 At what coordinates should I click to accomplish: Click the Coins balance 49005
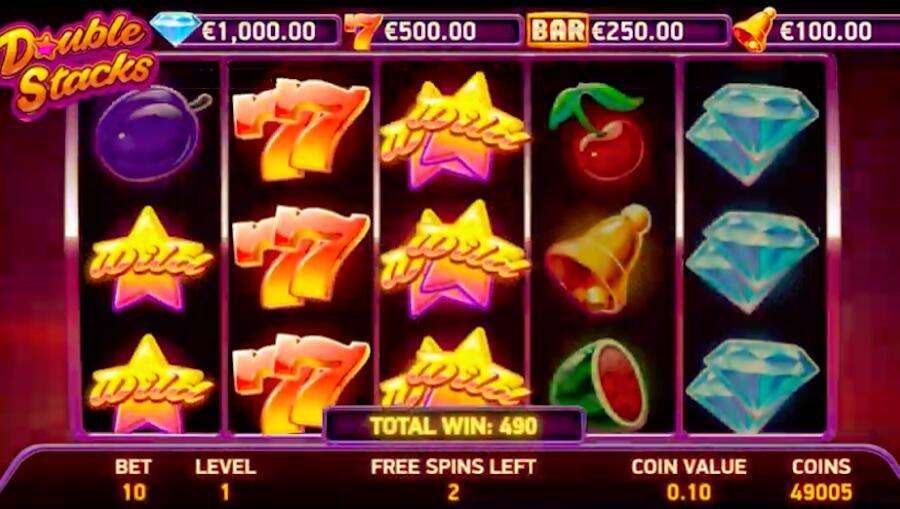pos(821,492)
